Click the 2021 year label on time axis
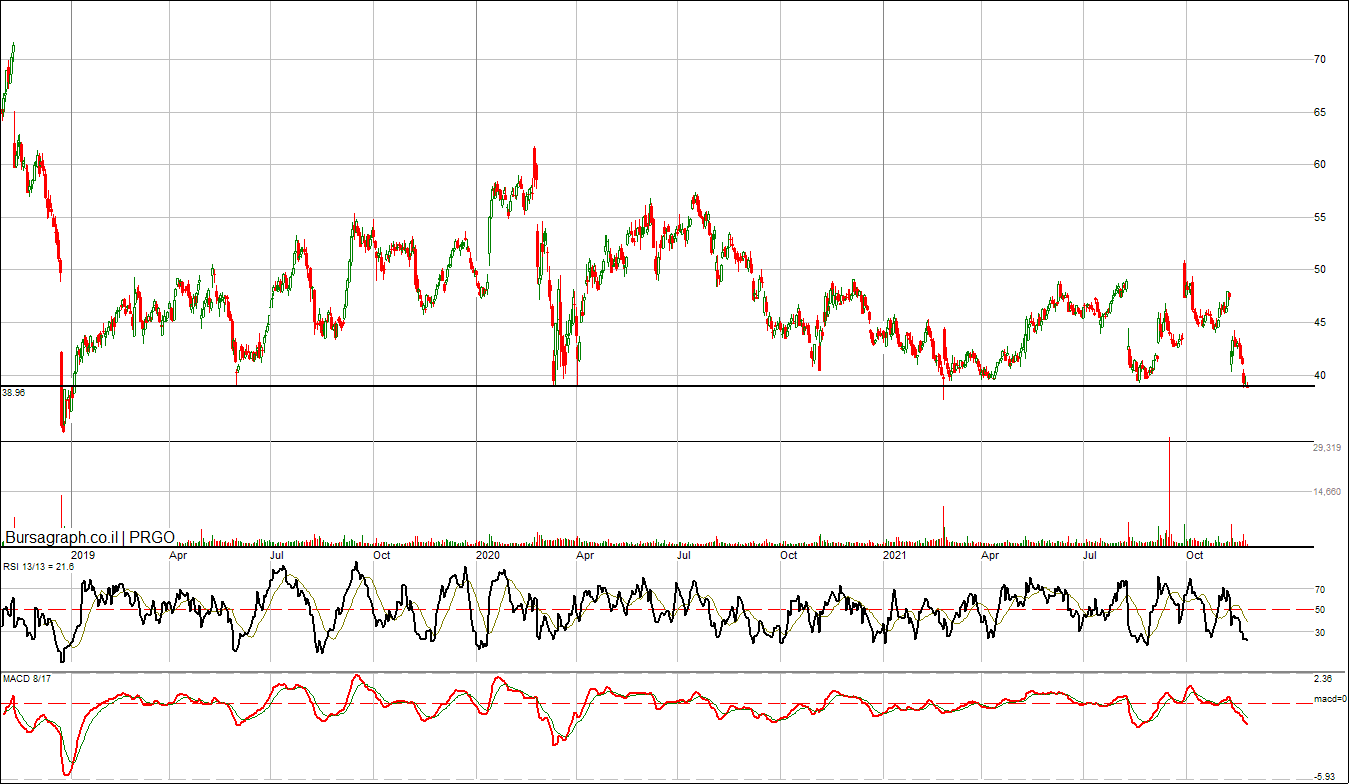The width and height of the screenshot is (1349, 784). coord(894,554)
